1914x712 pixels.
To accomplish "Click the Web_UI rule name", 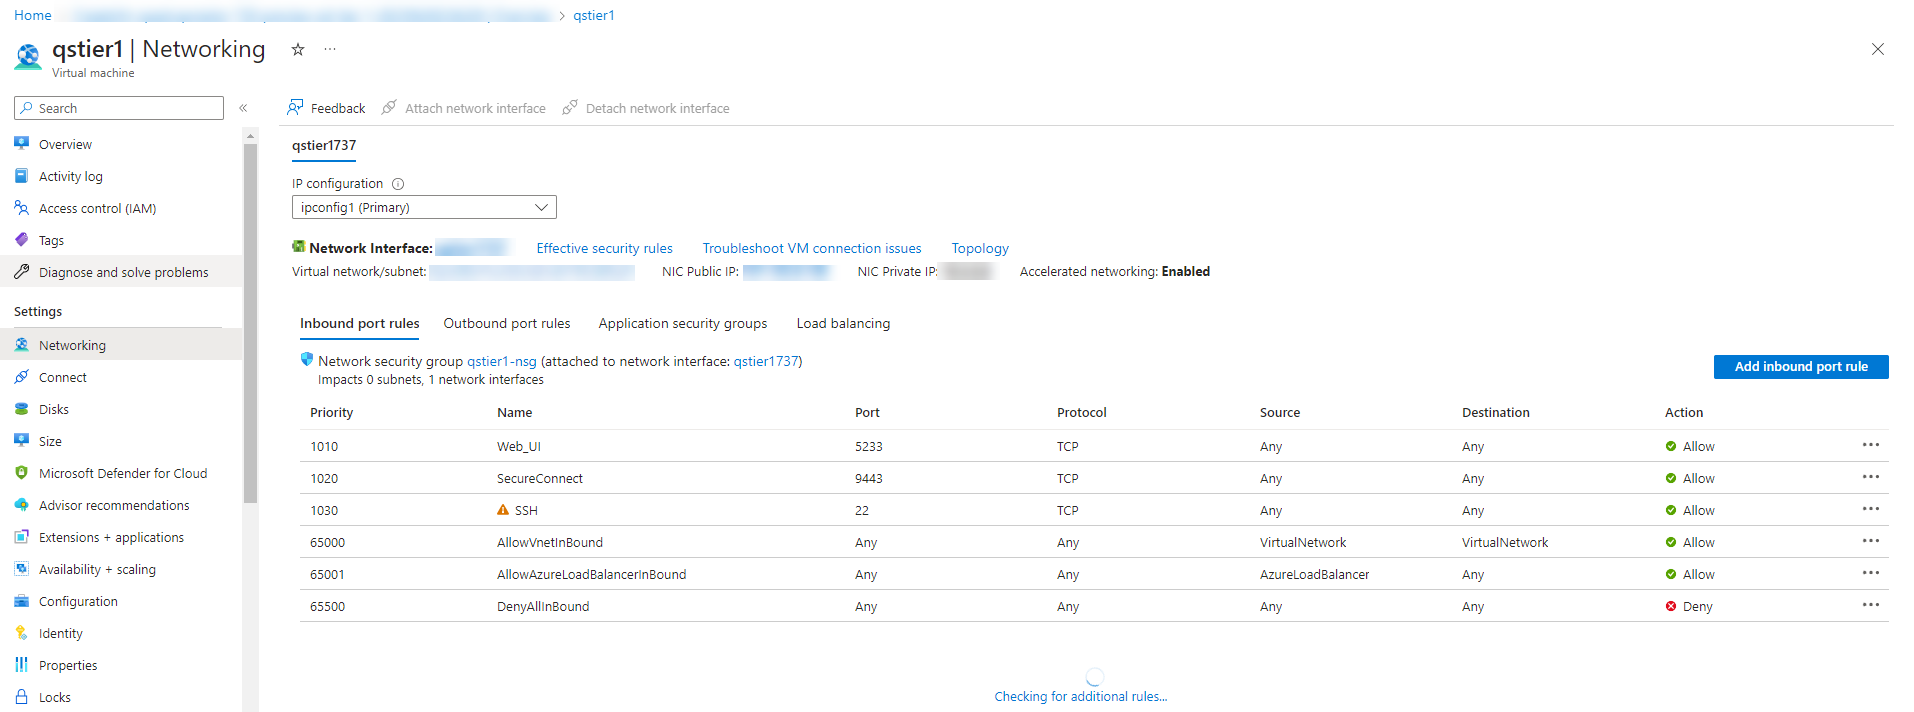I will pyautogui.click(x=519, y=447).
